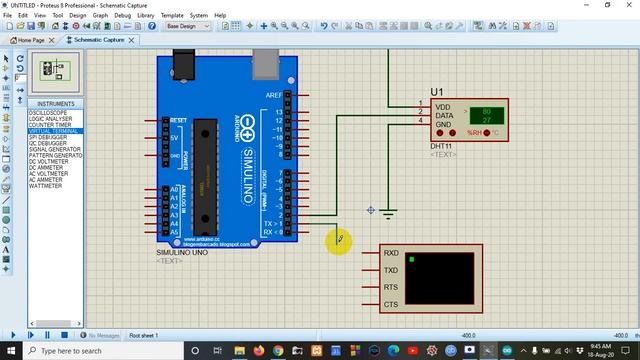
Task: Click the Undo arrow icon
Action: point(324,26)
